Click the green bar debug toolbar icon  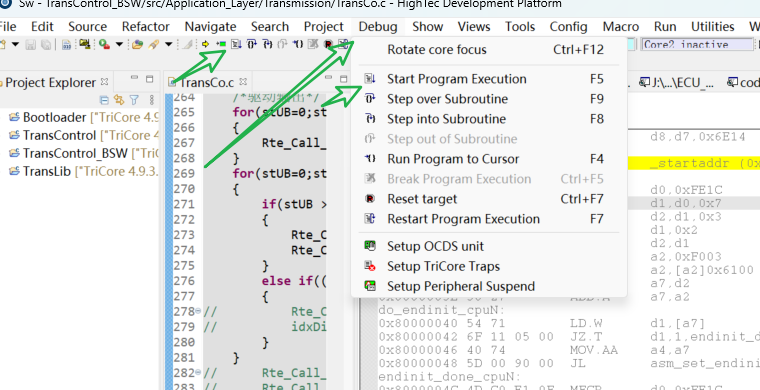click(221, 44)
